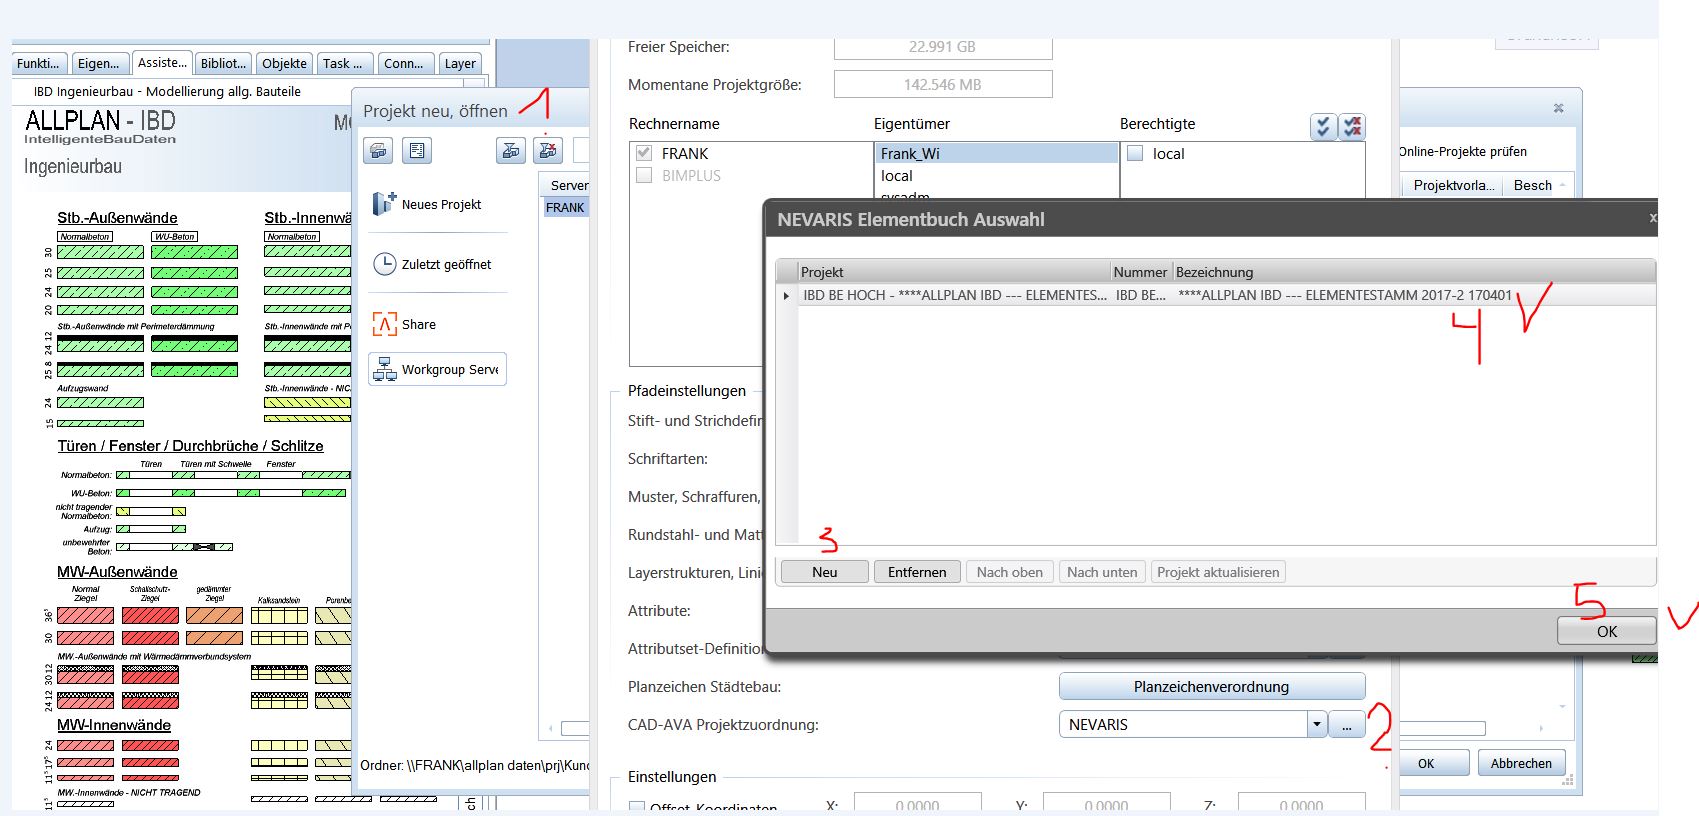The width and height of the screenshot is (1699, 816).
Task: Click the filter-funnel icon in Projekt toolbar
Action: click(x=511, y=151)
